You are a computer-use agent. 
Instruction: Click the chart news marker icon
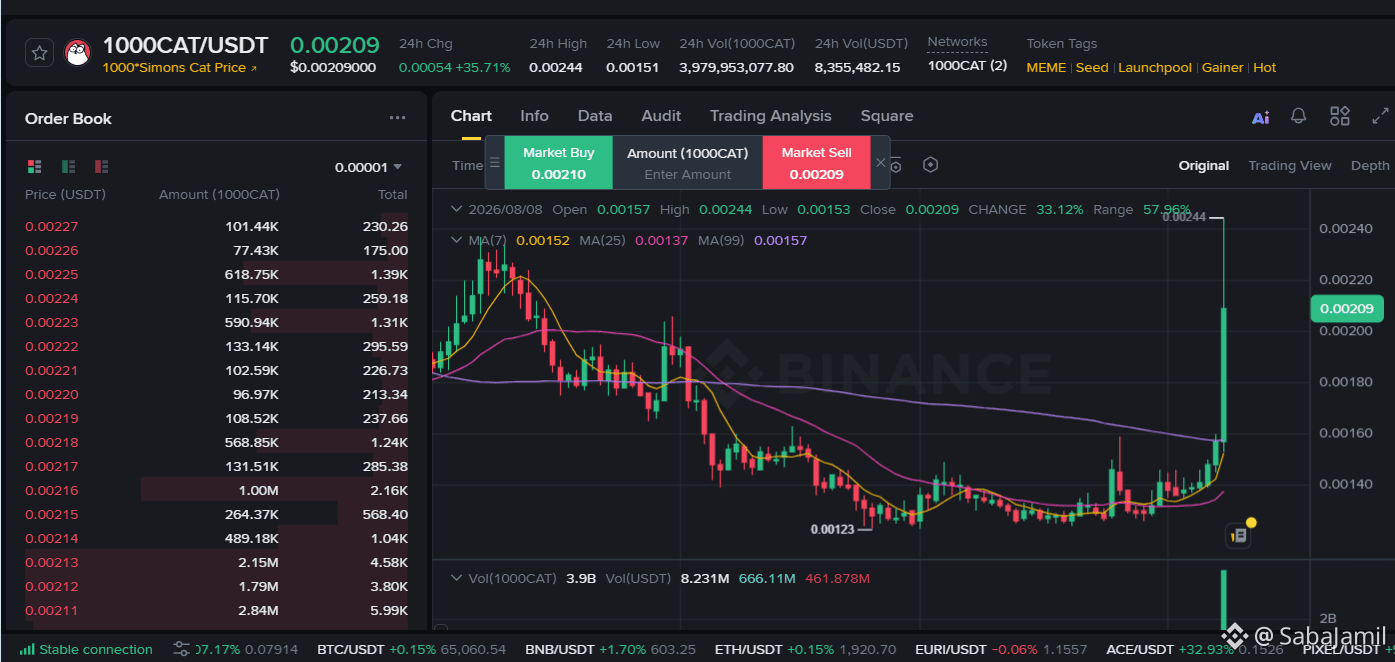[x=1239, y=535]
